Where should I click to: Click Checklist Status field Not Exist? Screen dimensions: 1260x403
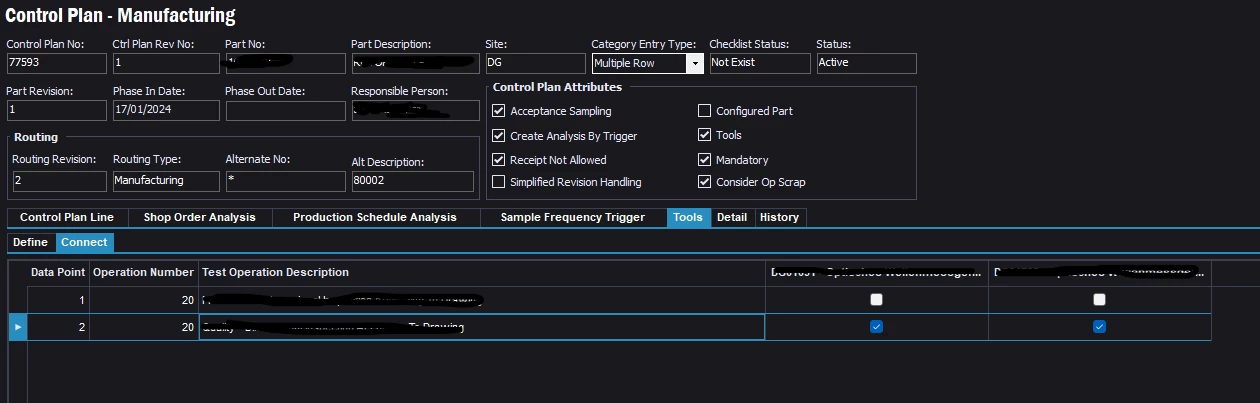point(759,63)
